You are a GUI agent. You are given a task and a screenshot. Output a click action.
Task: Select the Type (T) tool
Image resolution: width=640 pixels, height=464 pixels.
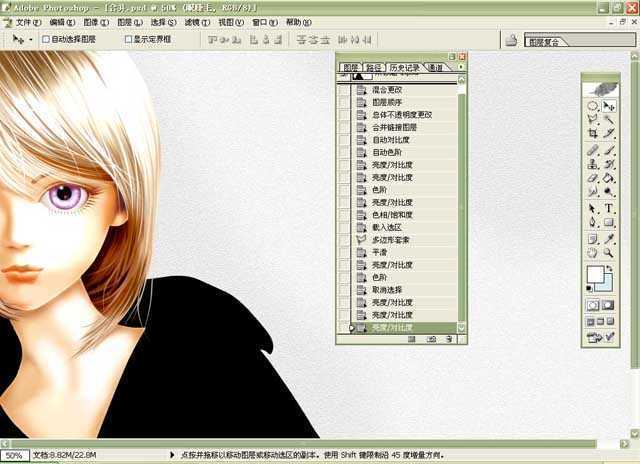(609, 209)
